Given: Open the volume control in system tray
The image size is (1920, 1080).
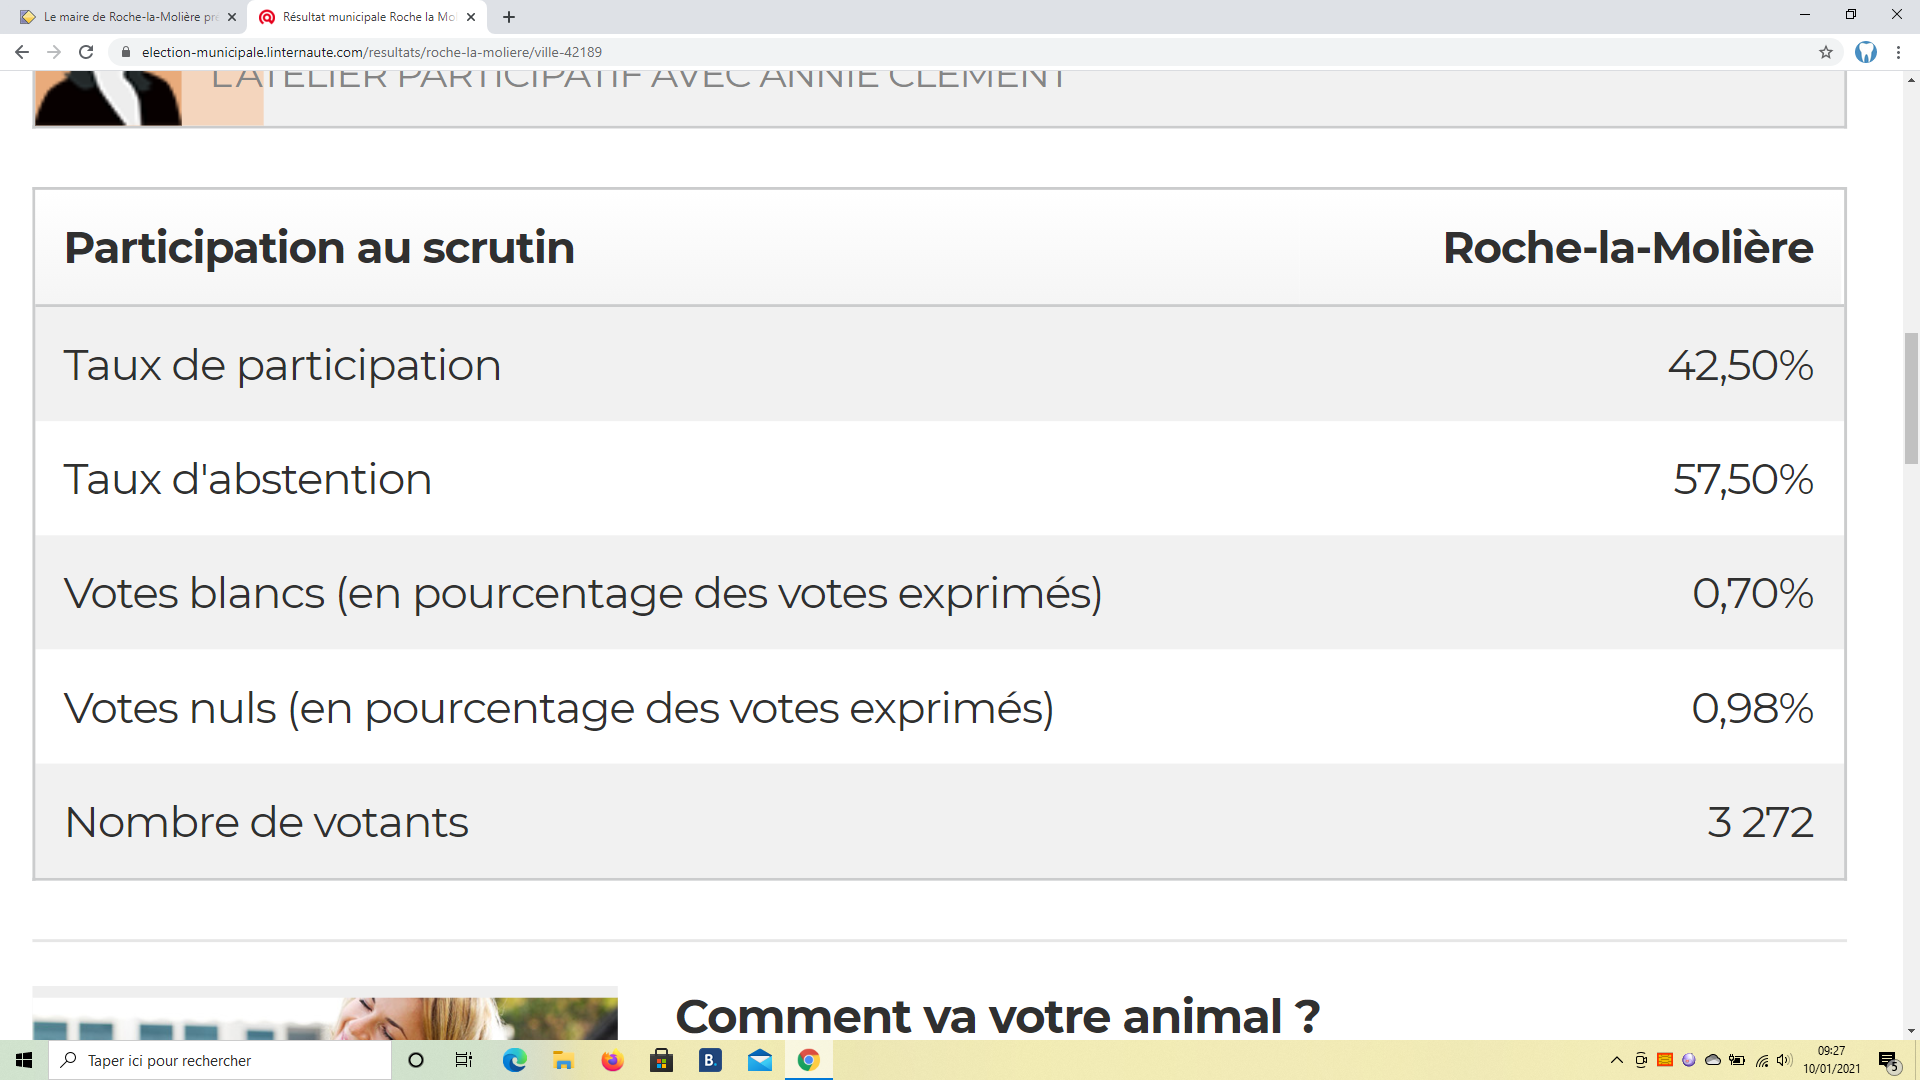Looking at the screenshot, I should click(1785, 1060).
